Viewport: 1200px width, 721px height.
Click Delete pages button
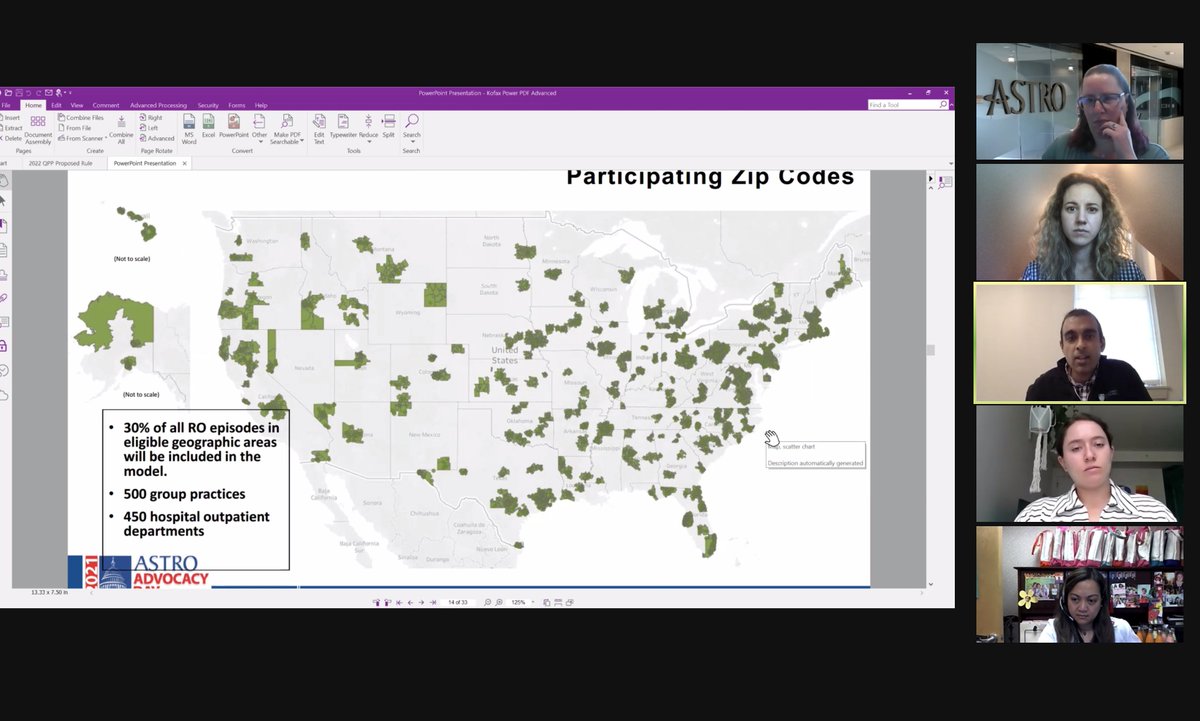coord(10,138)
